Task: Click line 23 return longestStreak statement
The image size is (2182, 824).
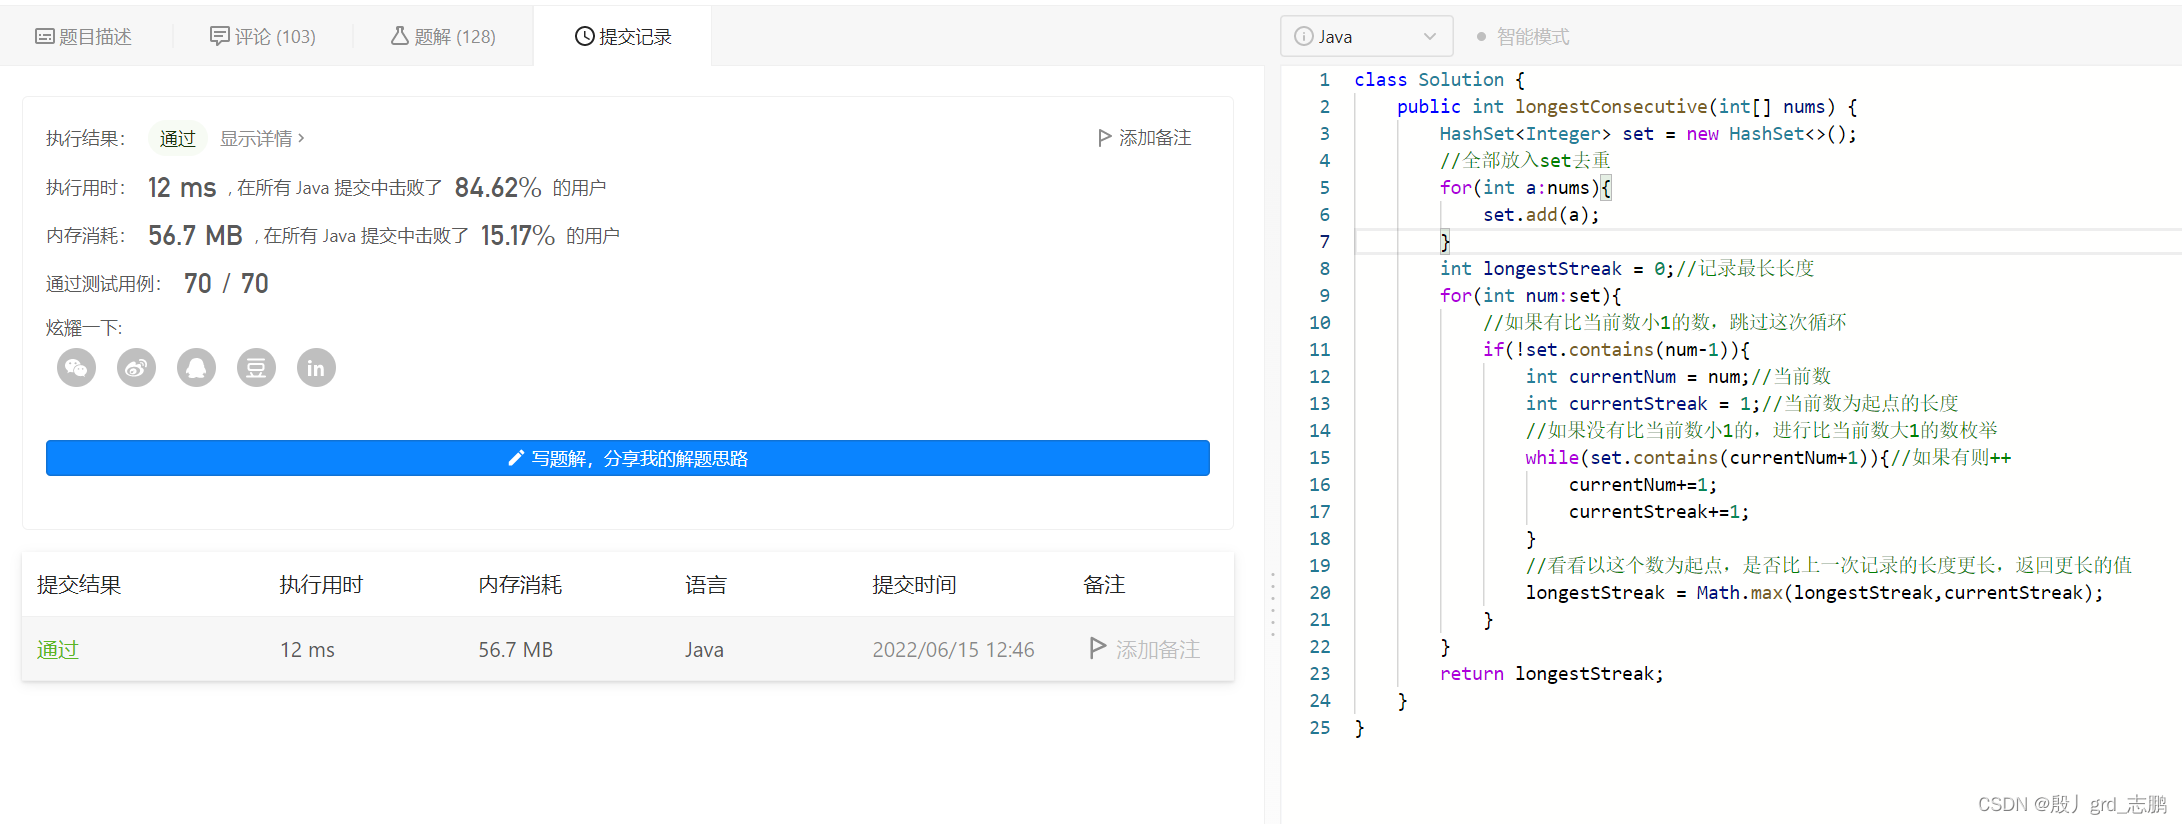Action: 1552,673
